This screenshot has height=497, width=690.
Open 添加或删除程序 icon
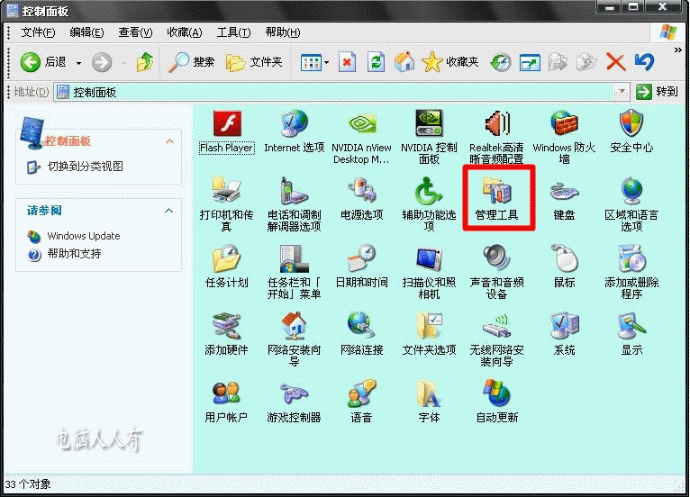[x=631, y=272]
